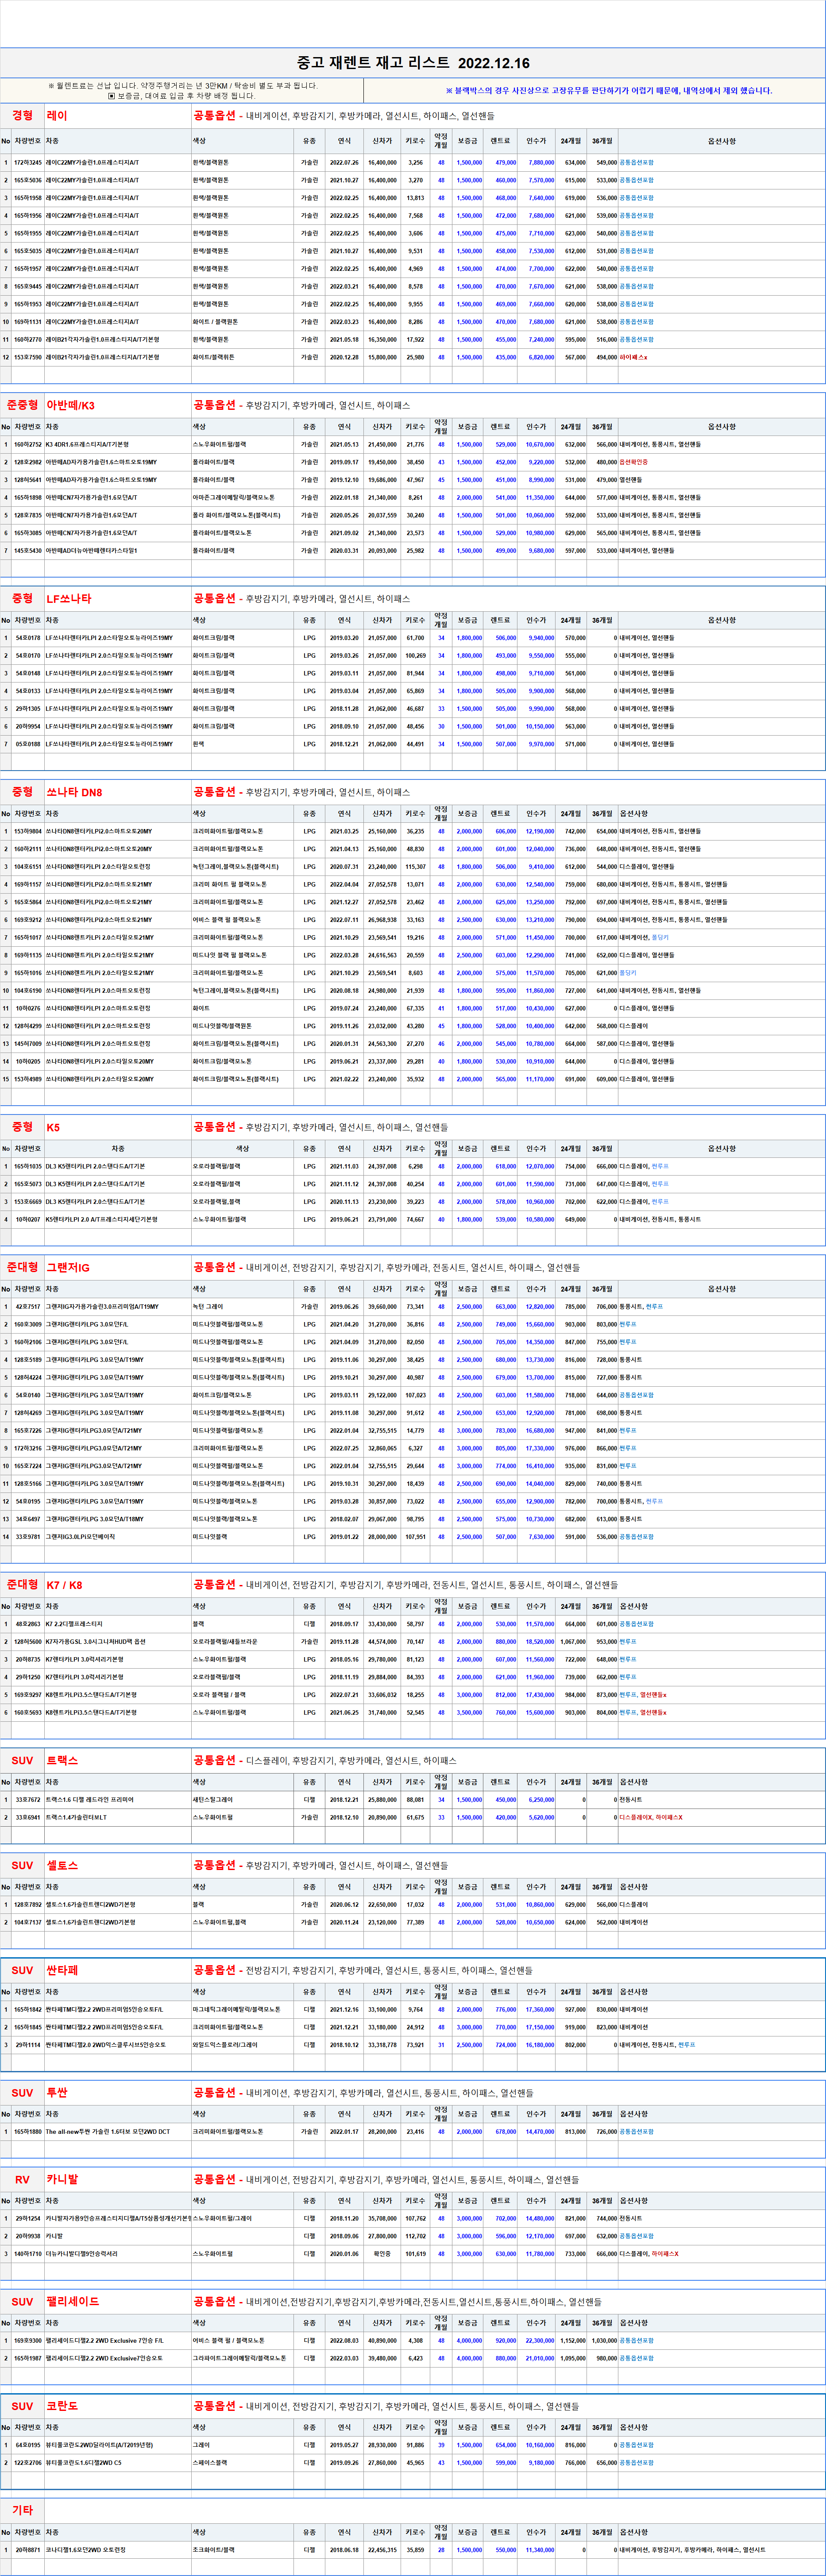The width and height of the screenshot is (826, 2576).
Task: Select the 기타 section heading
Action: point(22,2510)
